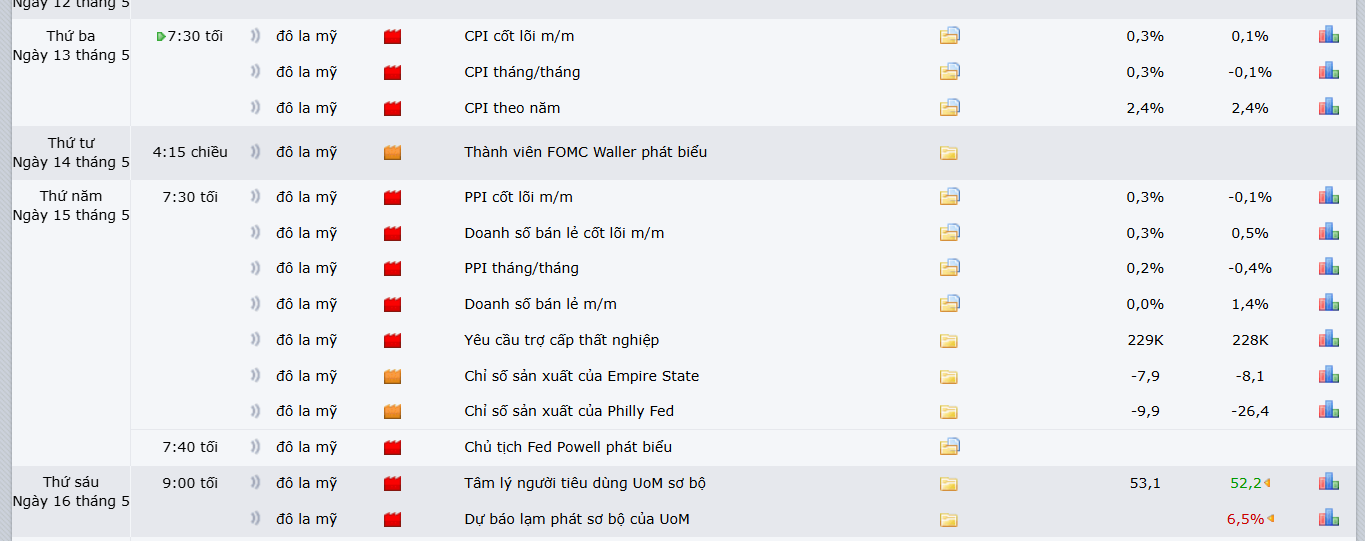
Task: Expand revision arrow beside 52,2 previous value
Action: (x=1267, y=483)
